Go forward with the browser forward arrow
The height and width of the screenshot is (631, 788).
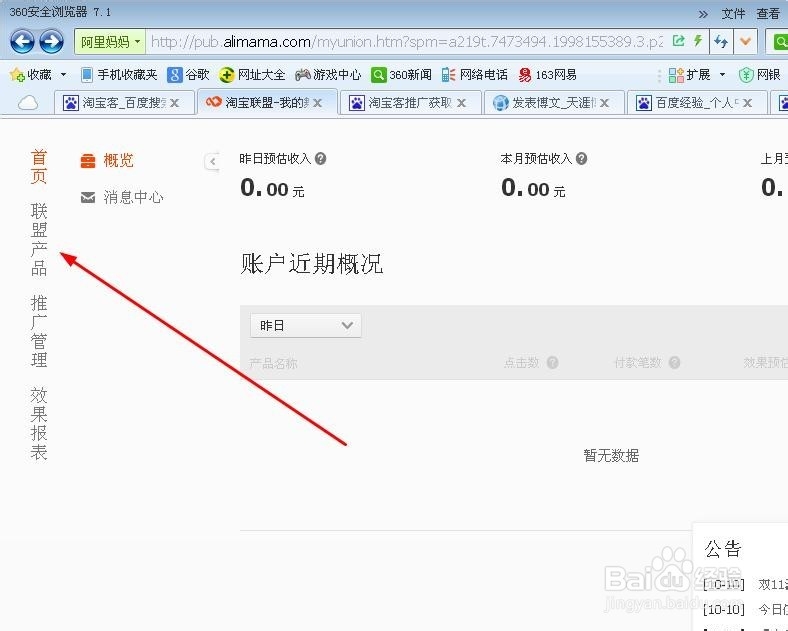51,41
